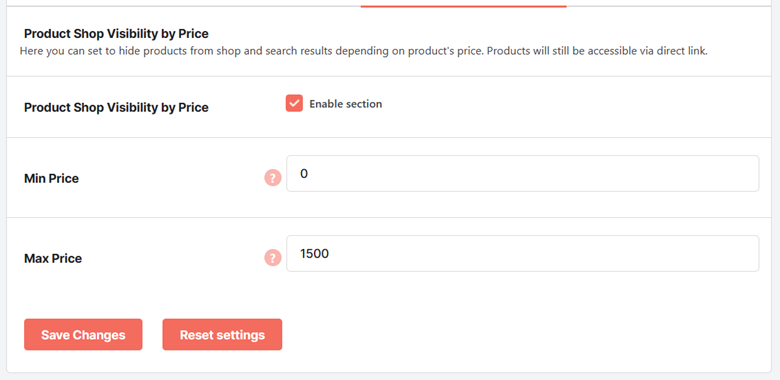Uncheck the Enable section checkbox
This screenshot has height=380, width=780.
click(294, 103)
